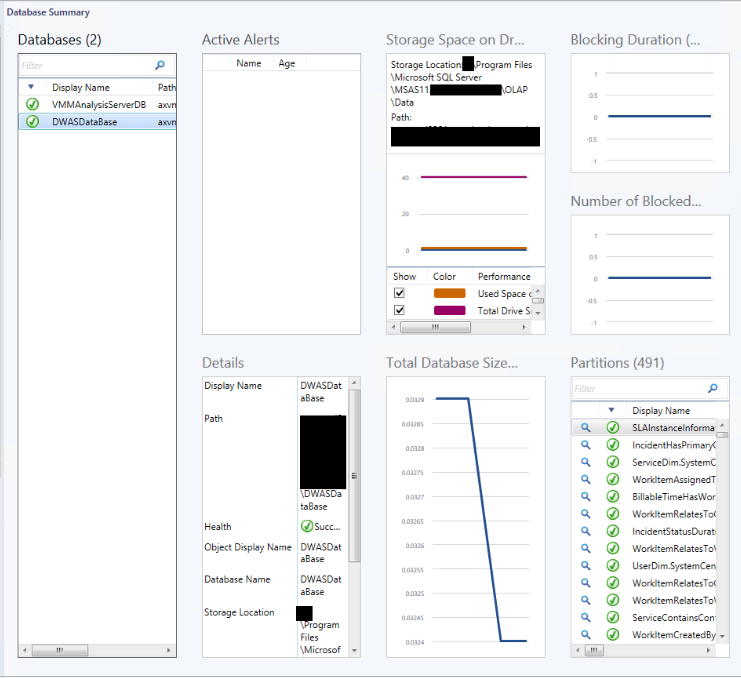The width and height of the screenshot is (741, 678).
Task: Click the search icon in the Partitions filter
Action: [x=713, y=389]
